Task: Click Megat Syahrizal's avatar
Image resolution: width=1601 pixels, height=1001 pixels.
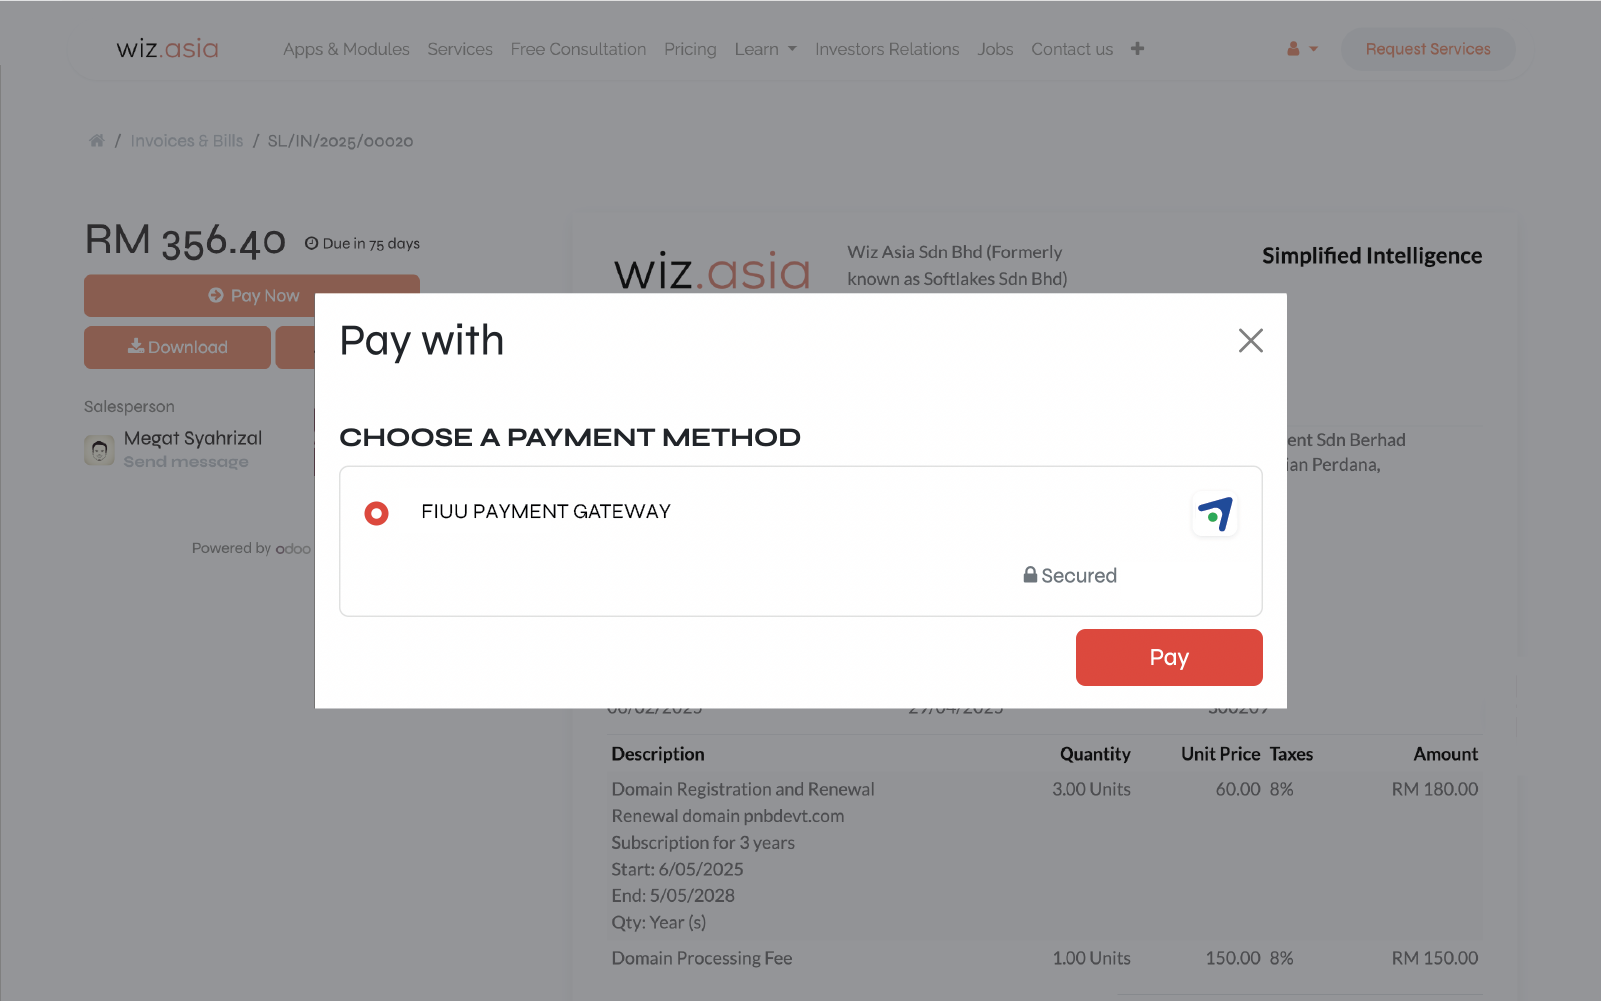Action: pyautogui.click(x=99, y=450)
